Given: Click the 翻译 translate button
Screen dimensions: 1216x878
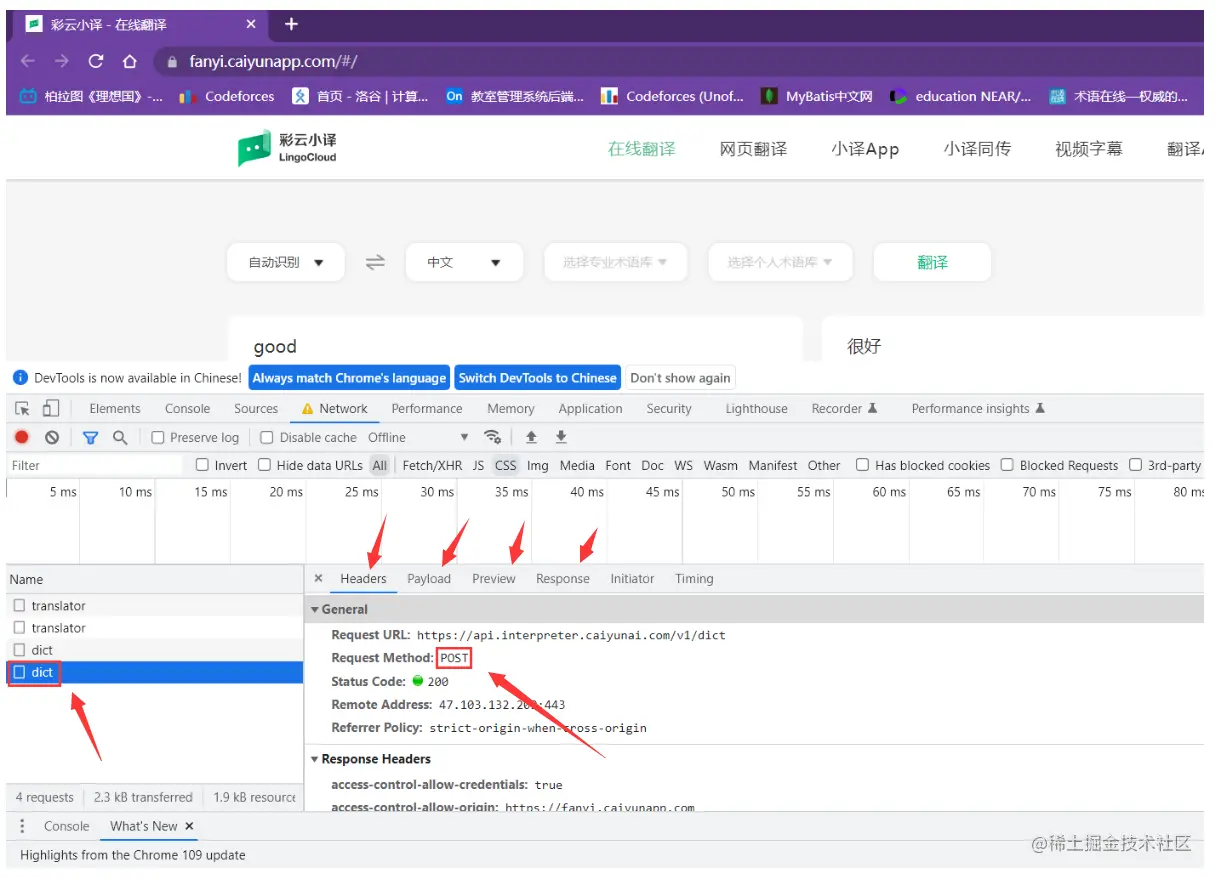Looking at the screenshot, I should [x=932, y=262].
